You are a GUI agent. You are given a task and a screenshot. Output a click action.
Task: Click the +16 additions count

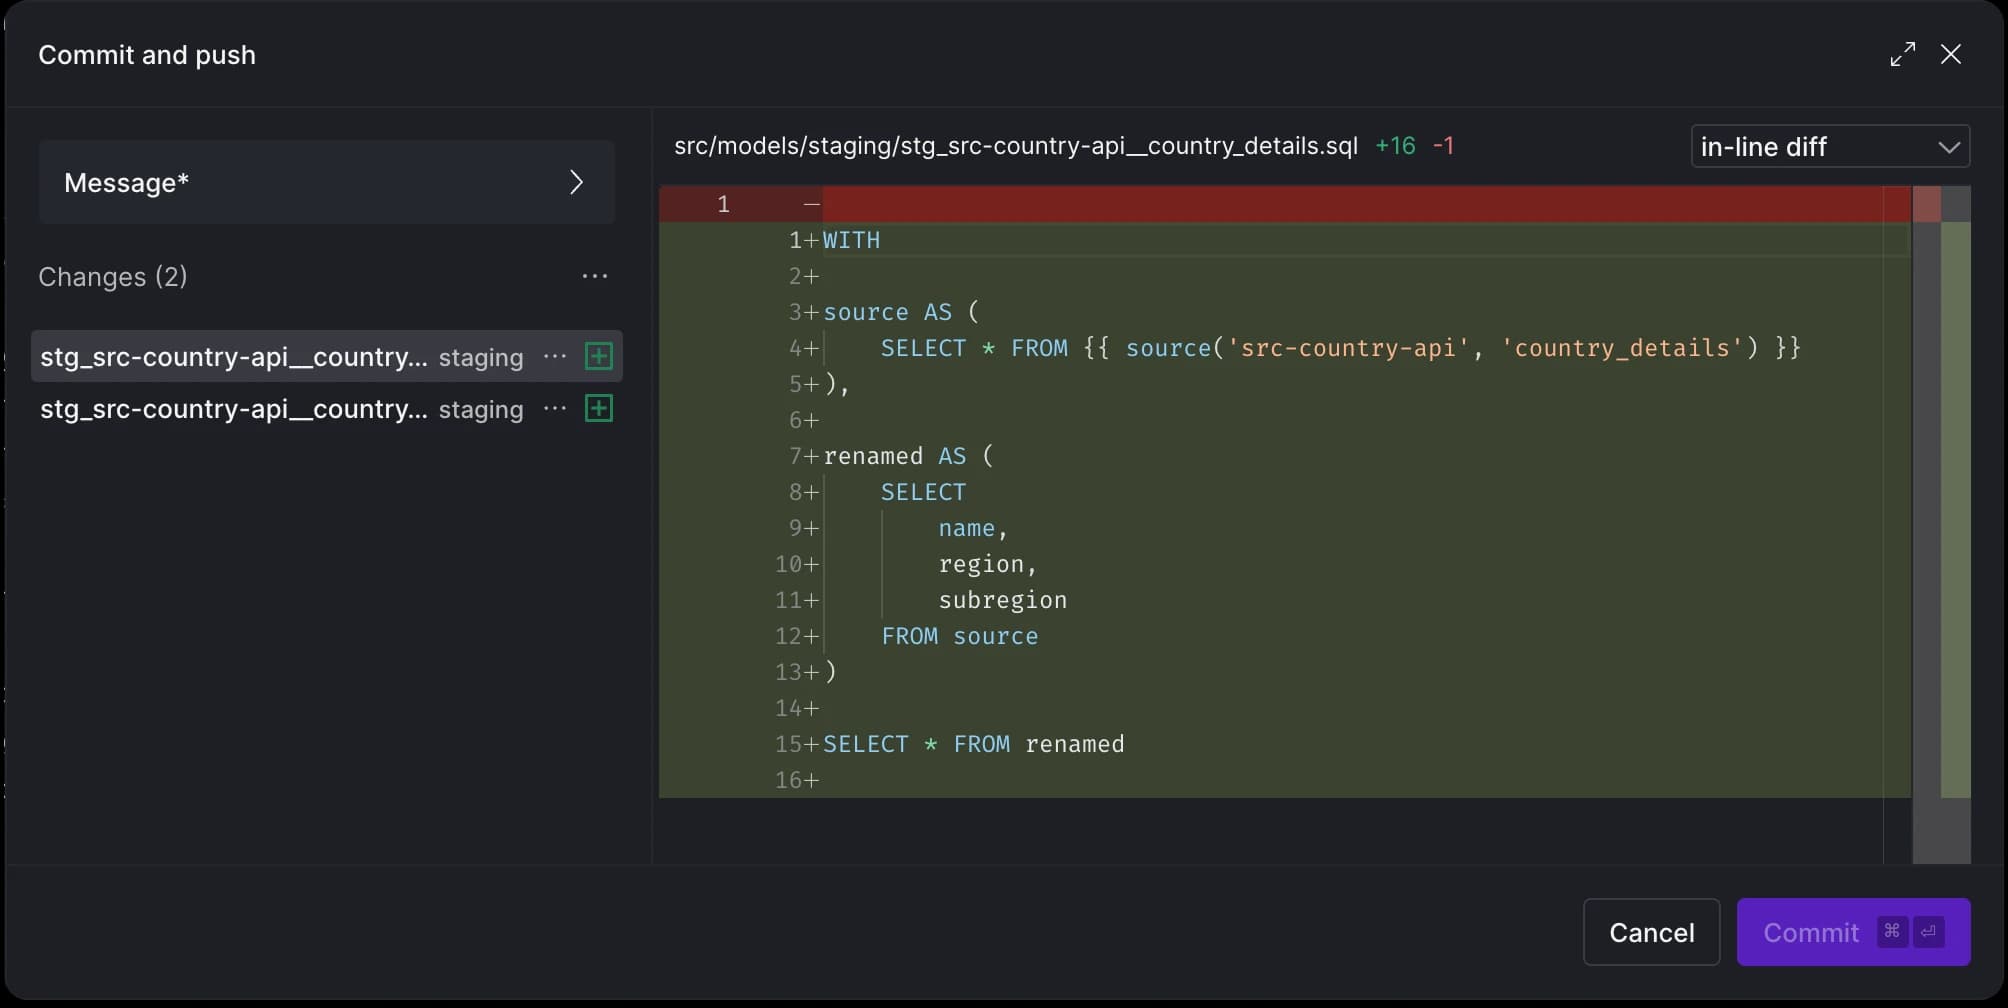click(1395, 146)
